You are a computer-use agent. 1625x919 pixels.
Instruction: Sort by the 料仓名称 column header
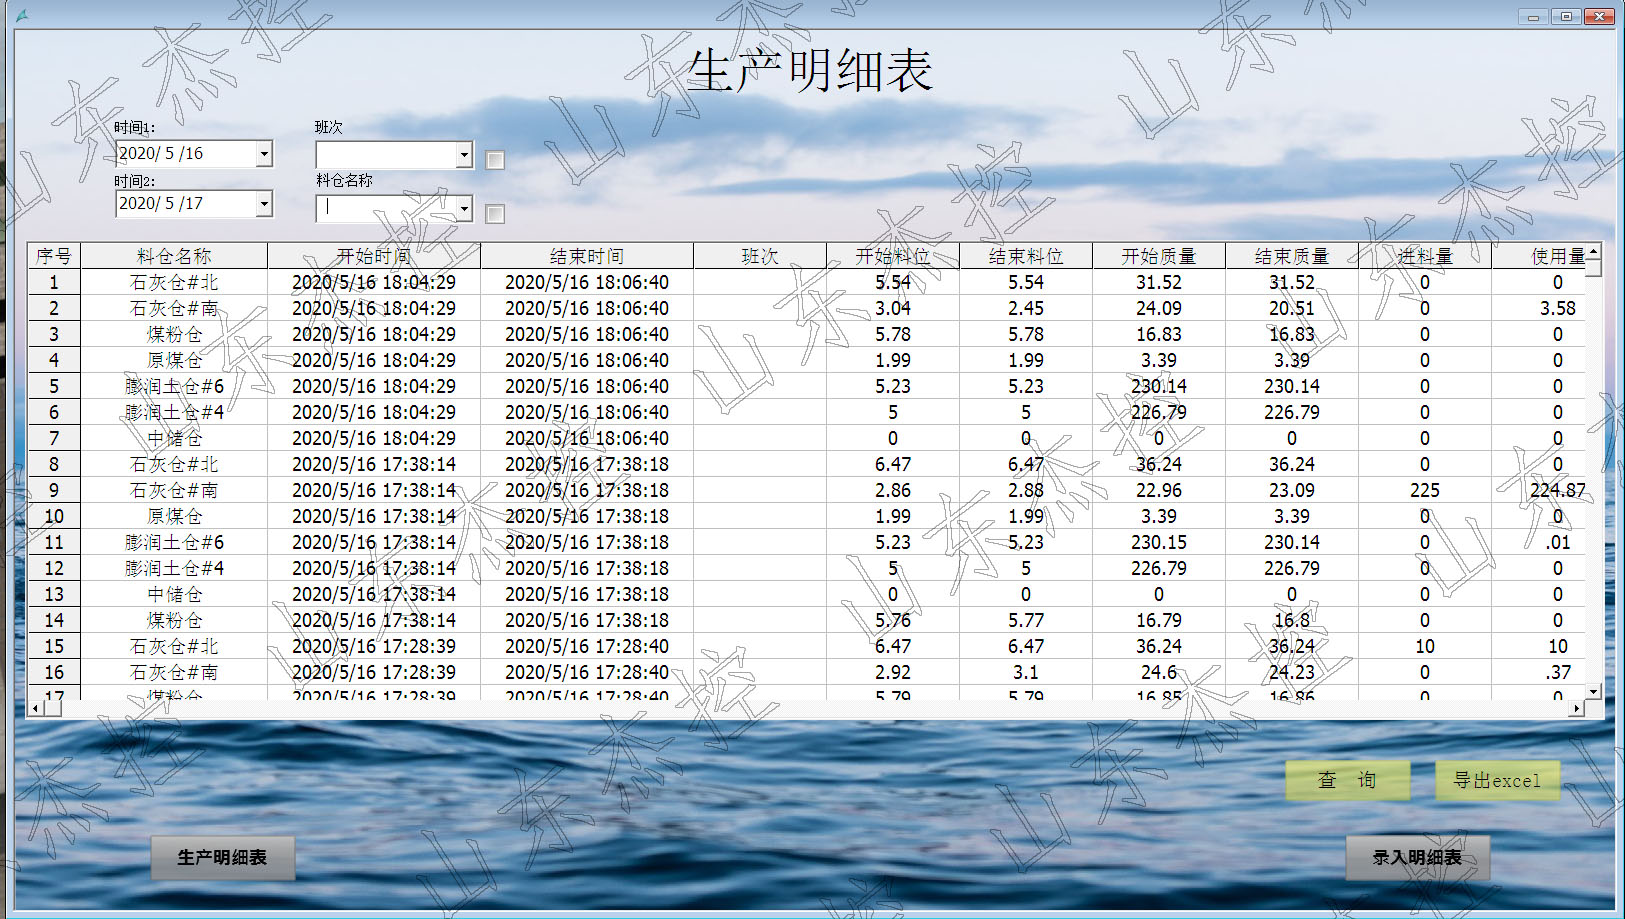pyautogui.click(x=174, y=256)
